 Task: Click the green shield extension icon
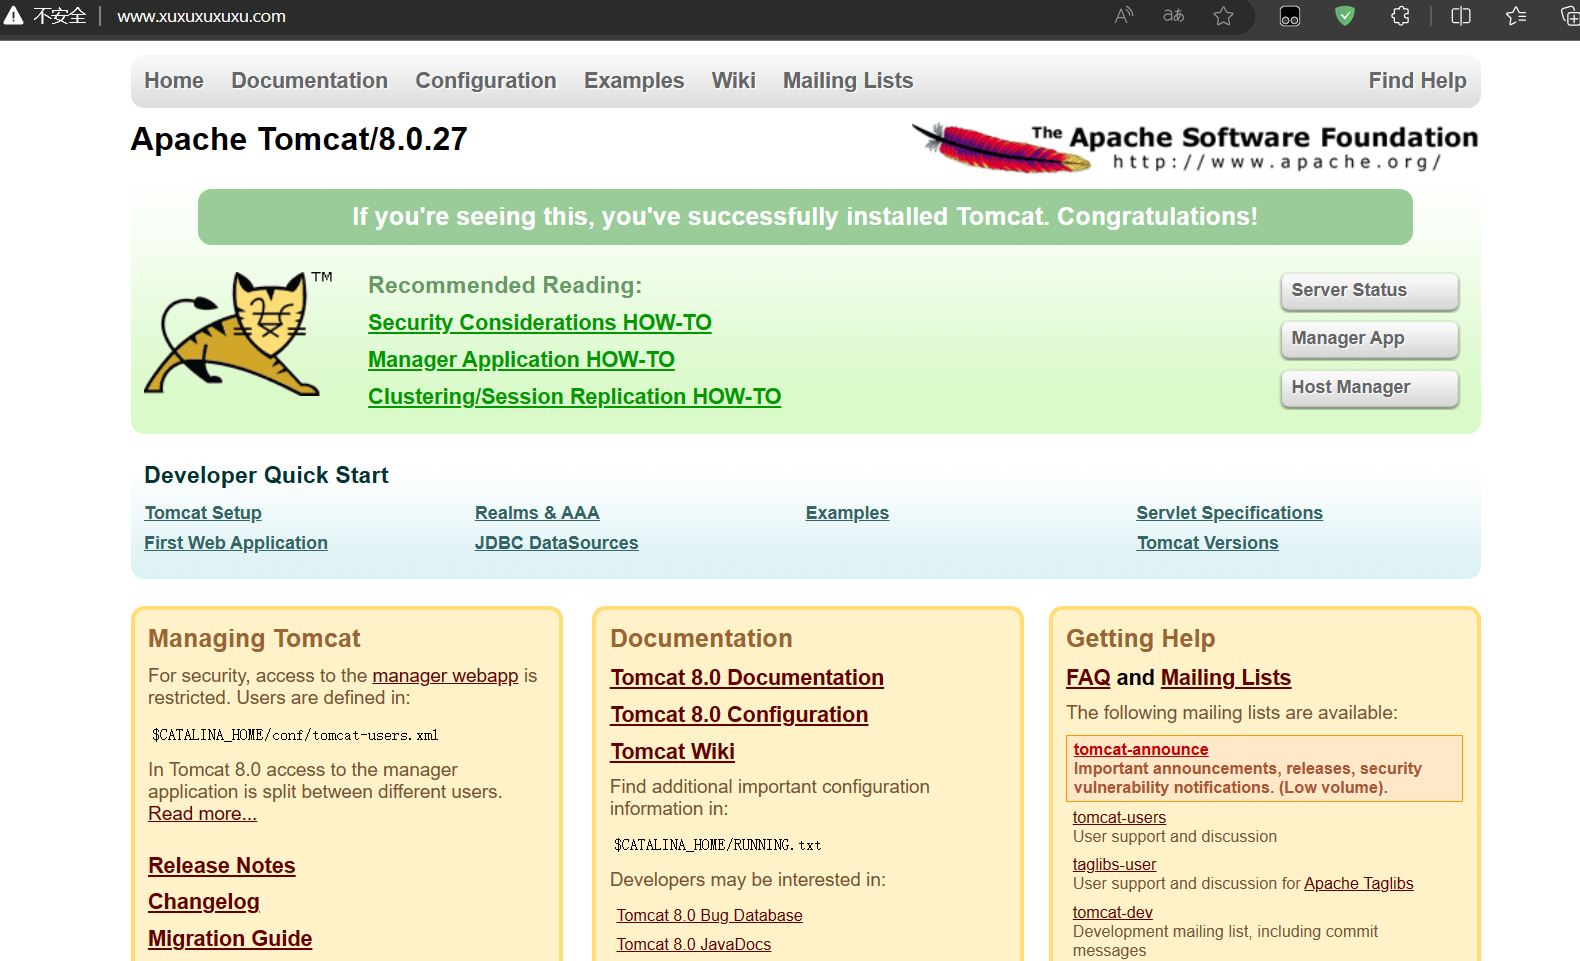point(1345,16)
